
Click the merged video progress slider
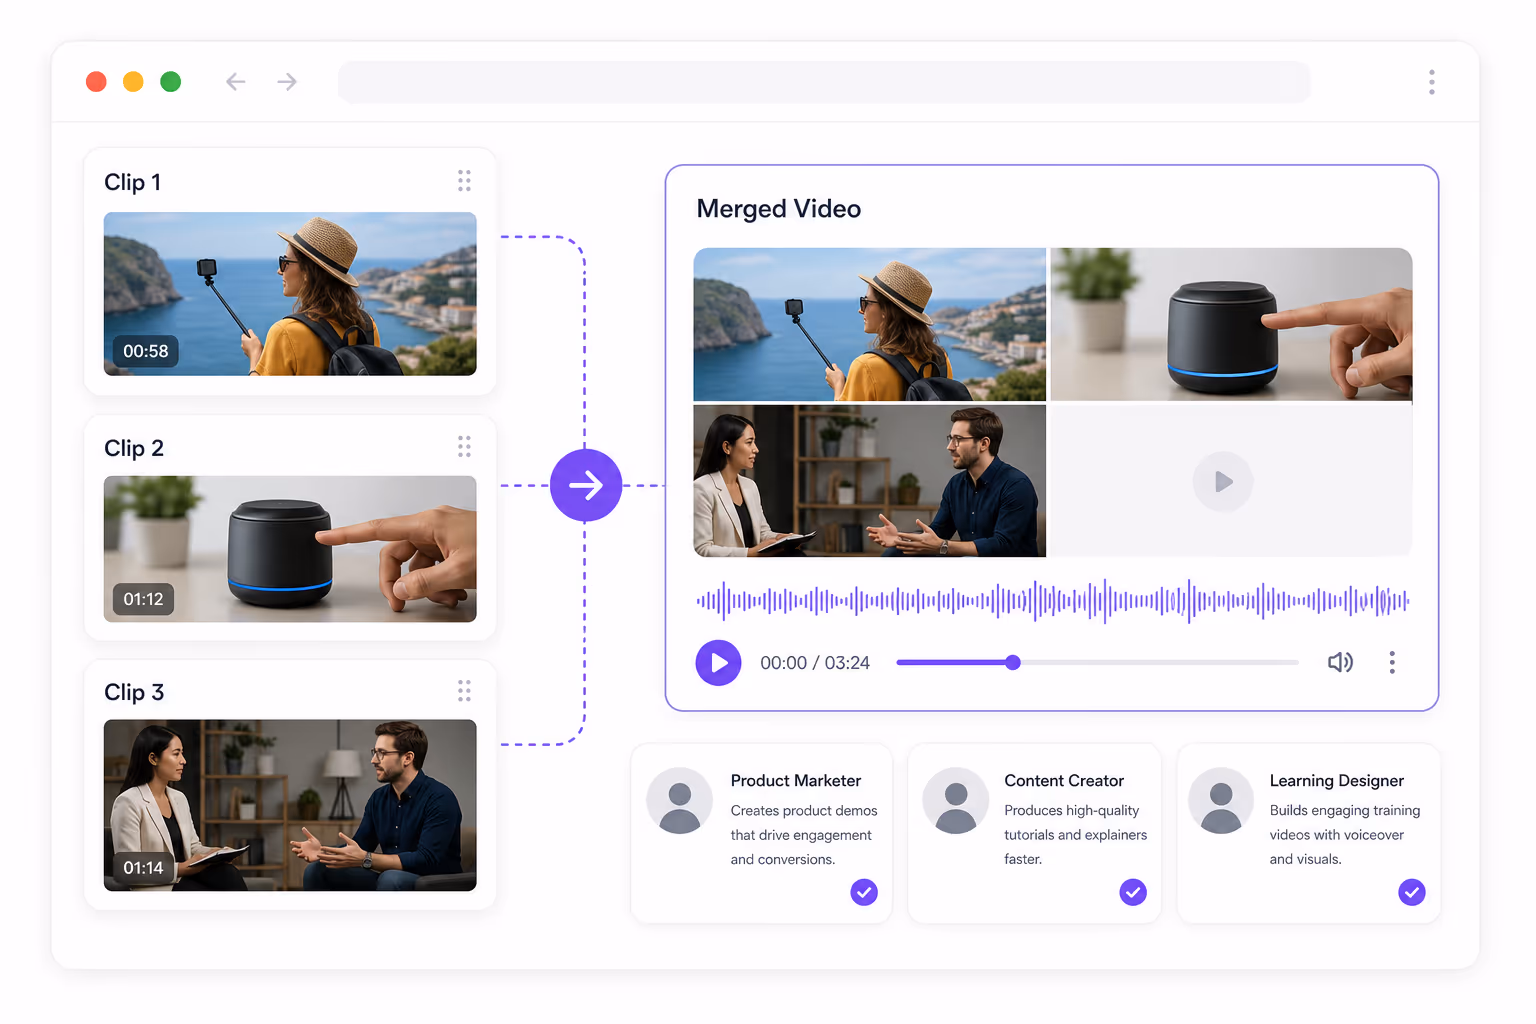point(1097,662)
